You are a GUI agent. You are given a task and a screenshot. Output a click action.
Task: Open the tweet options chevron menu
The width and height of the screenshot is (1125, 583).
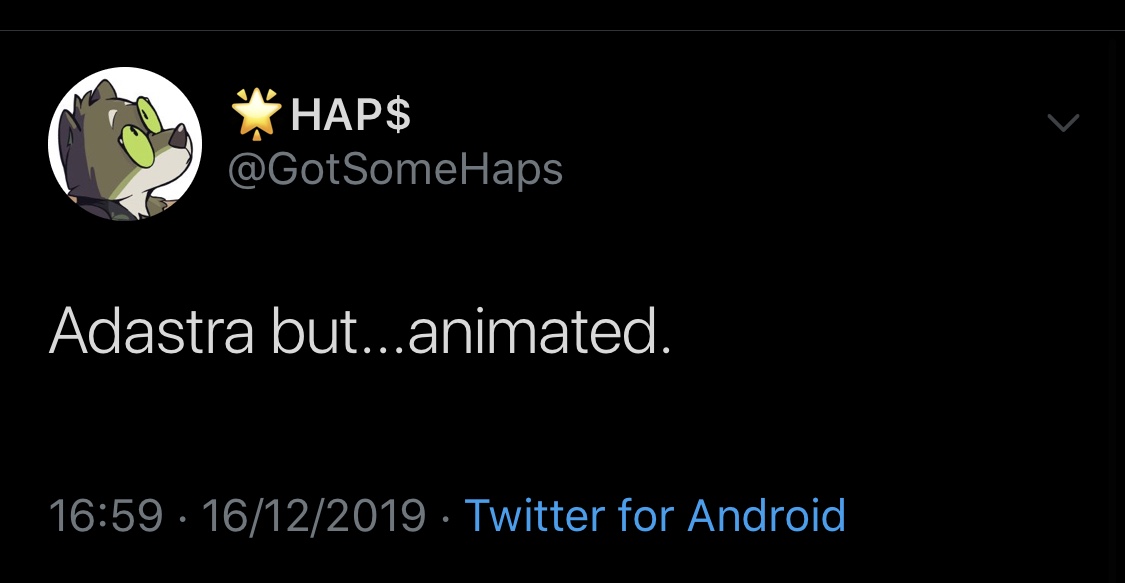point(1062,124)
